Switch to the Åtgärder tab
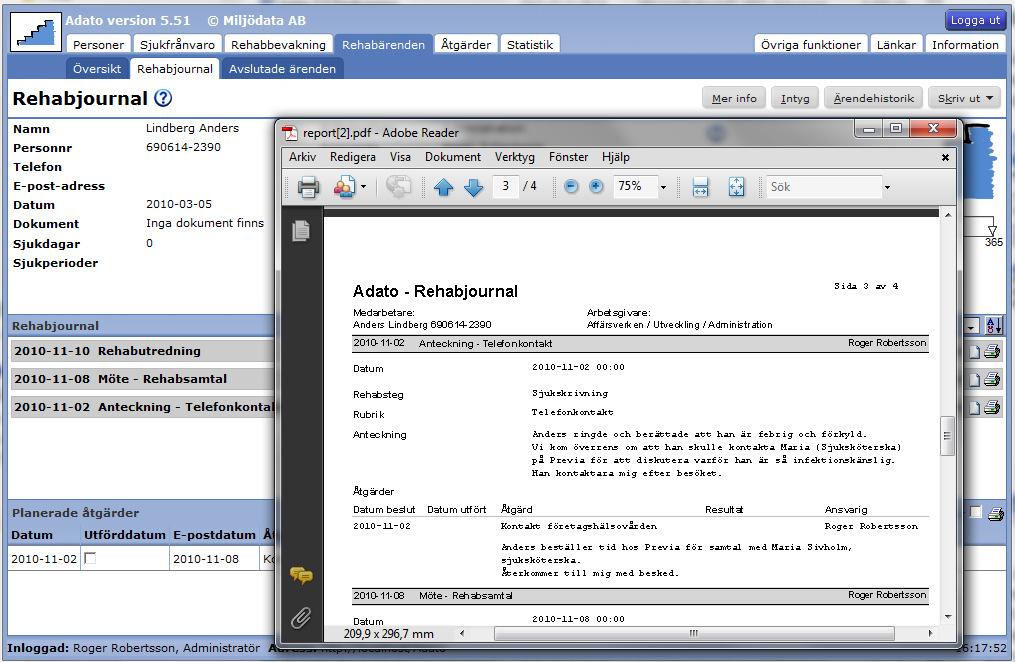Screen dimensions: 1015x662 465,45
